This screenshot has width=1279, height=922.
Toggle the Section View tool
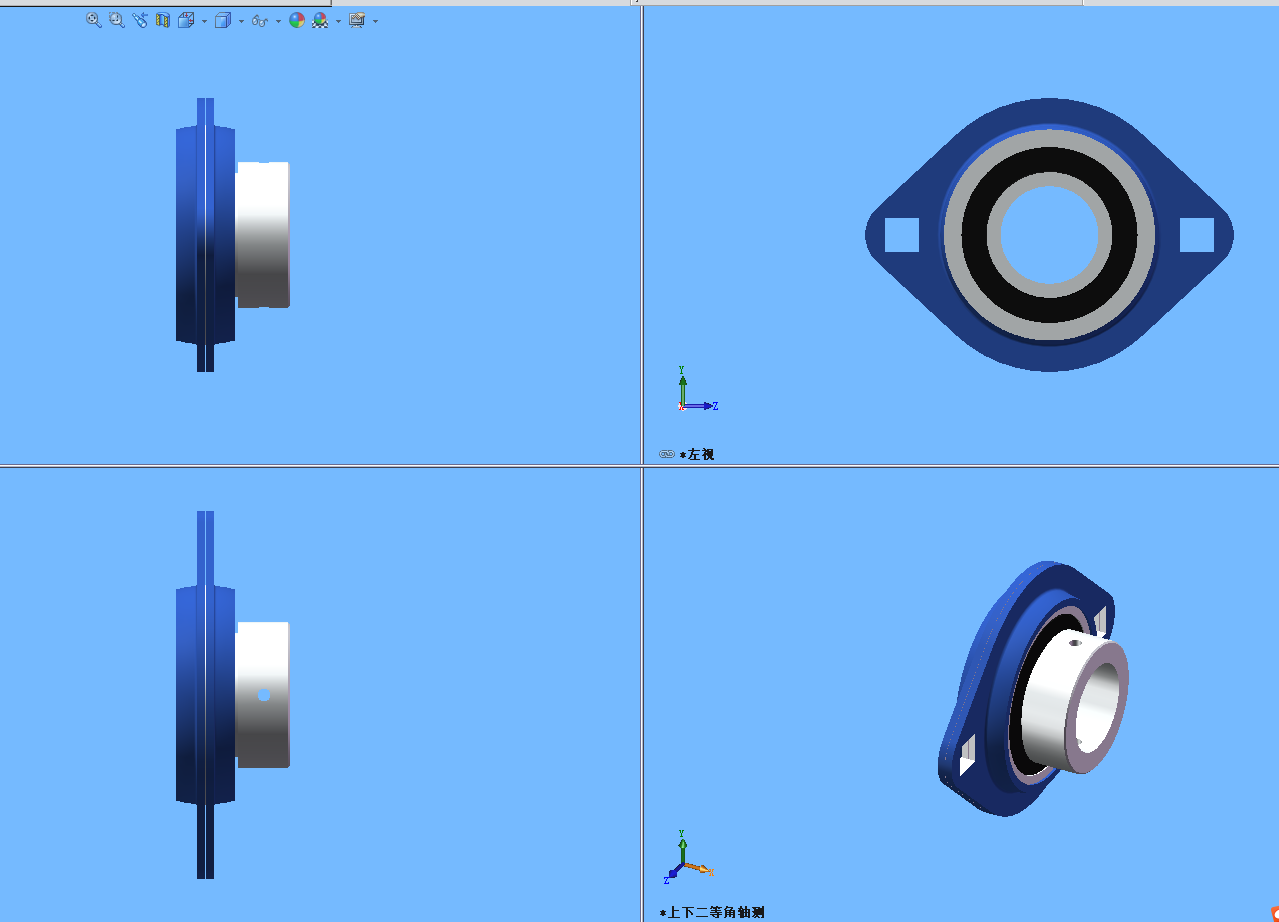pyautogui.click(x=163, y=20)
